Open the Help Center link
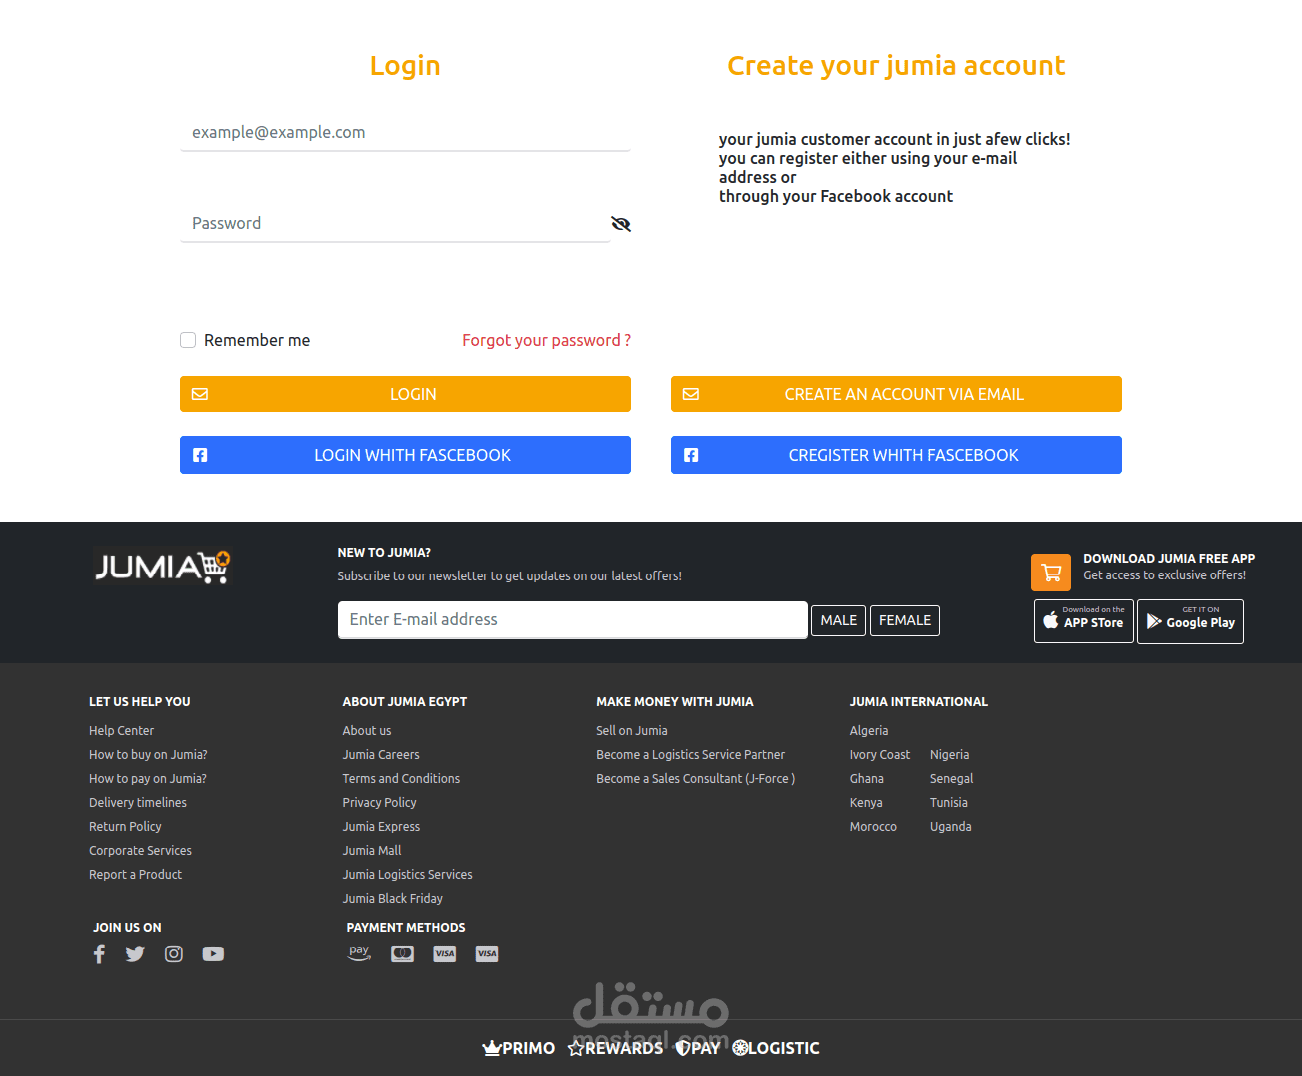The image size is (1302, 1076). pos(121,731)
